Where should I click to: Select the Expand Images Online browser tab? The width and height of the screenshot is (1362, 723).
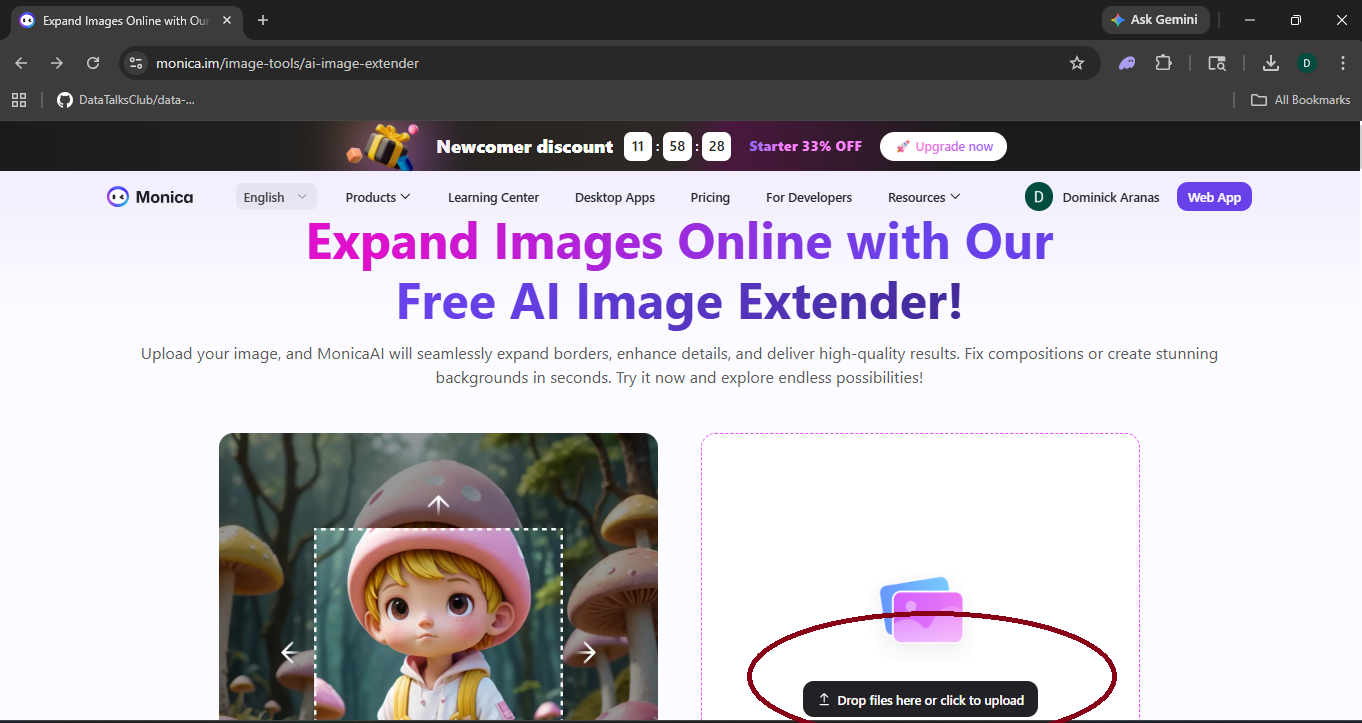[x=125, y=21]
